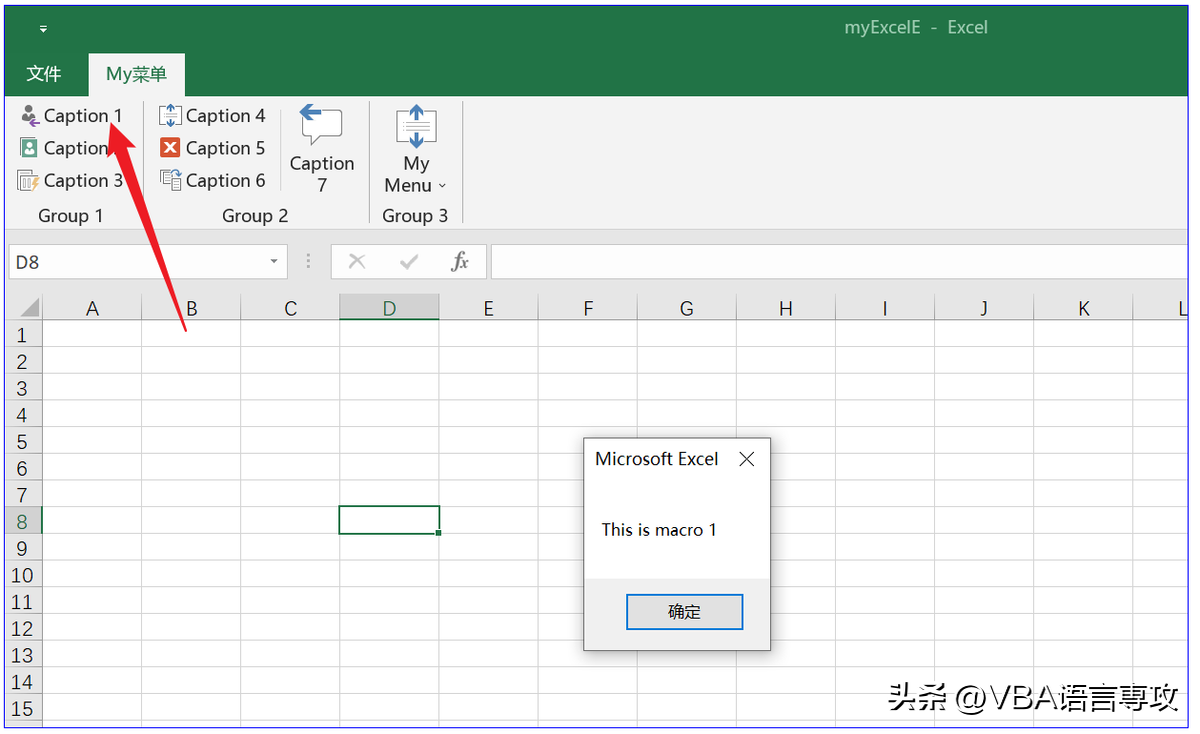Screen dimensions: 1200x734
Task: Select column G header
Action: tap(686, 308)
